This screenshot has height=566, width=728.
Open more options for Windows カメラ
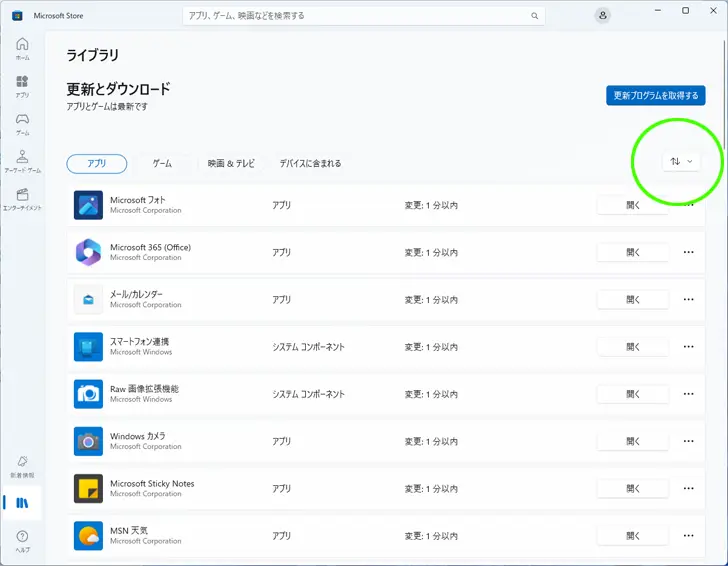tap(688, 441)
